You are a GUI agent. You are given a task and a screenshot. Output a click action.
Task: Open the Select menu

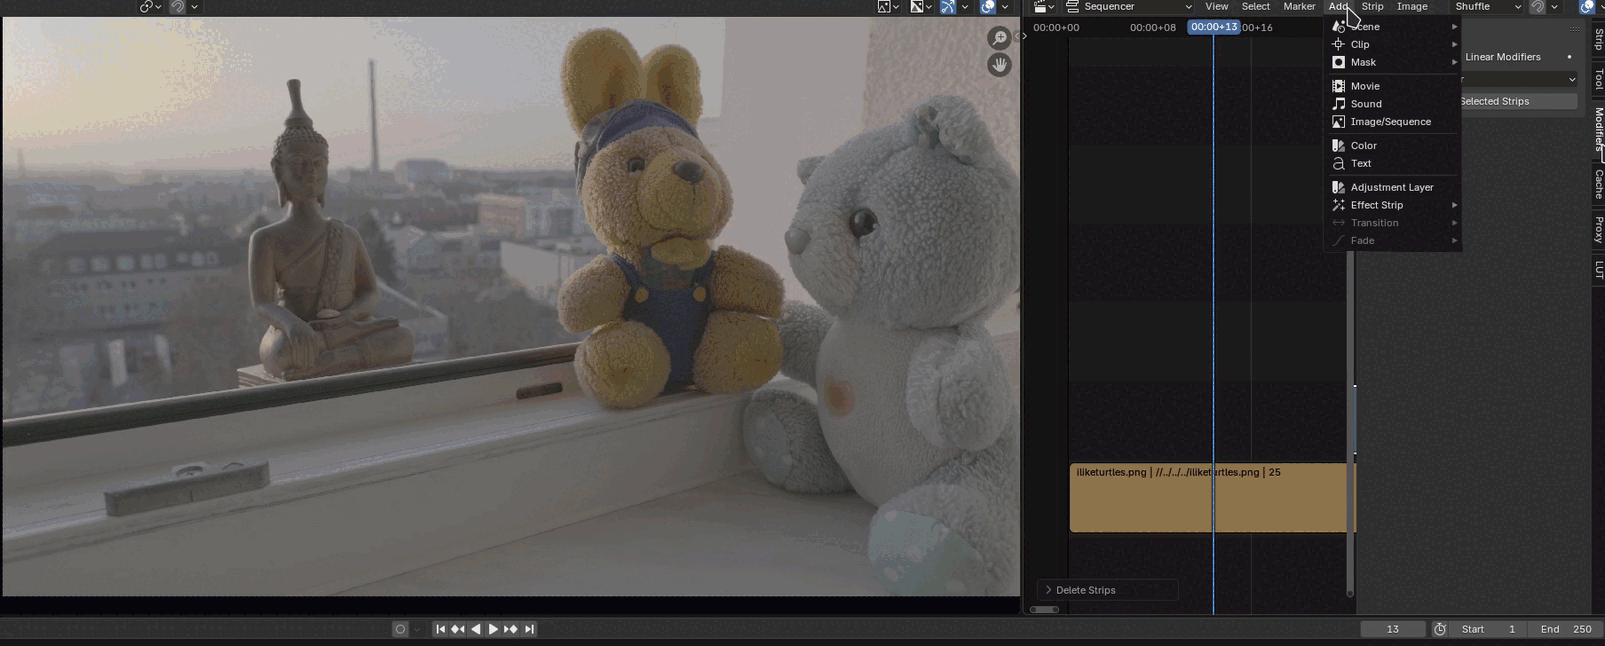coord(1256,7)
